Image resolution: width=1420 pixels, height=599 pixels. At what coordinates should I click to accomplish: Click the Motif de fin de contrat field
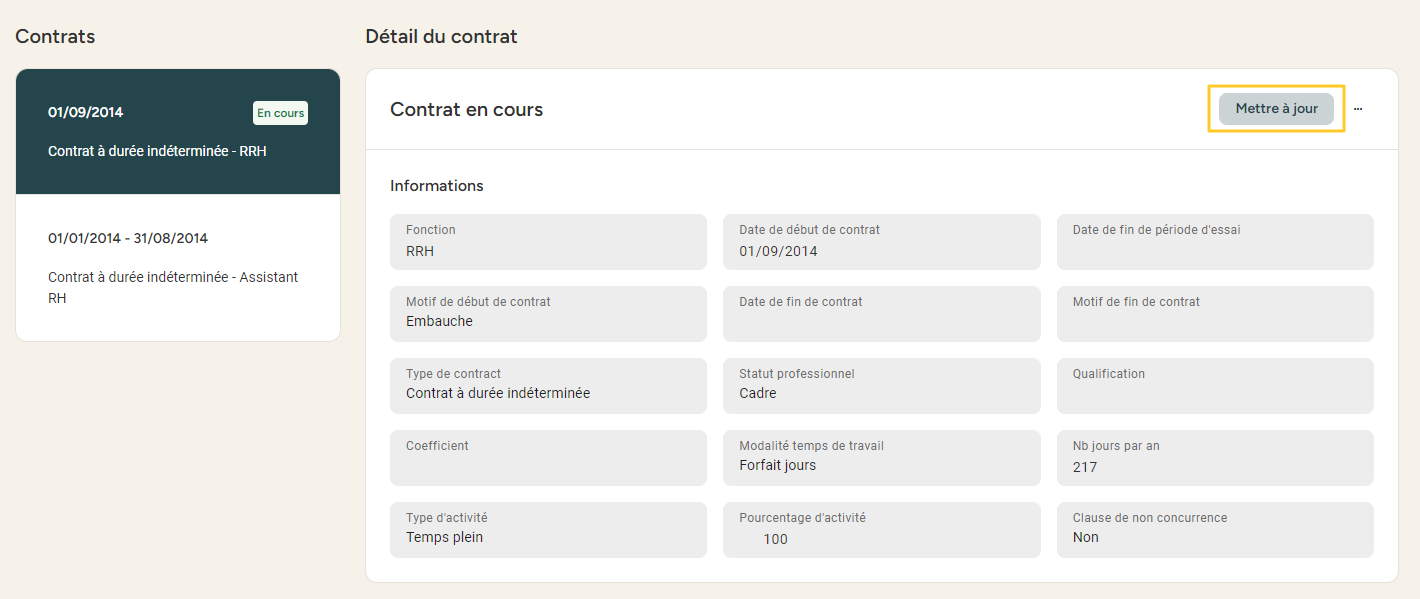pyautogui.click(x=1214, y=314)
